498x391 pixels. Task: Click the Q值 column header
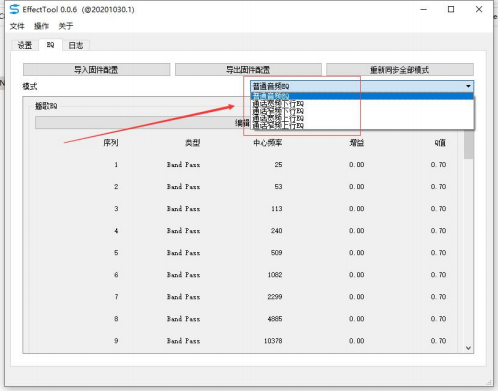[440, 143]
